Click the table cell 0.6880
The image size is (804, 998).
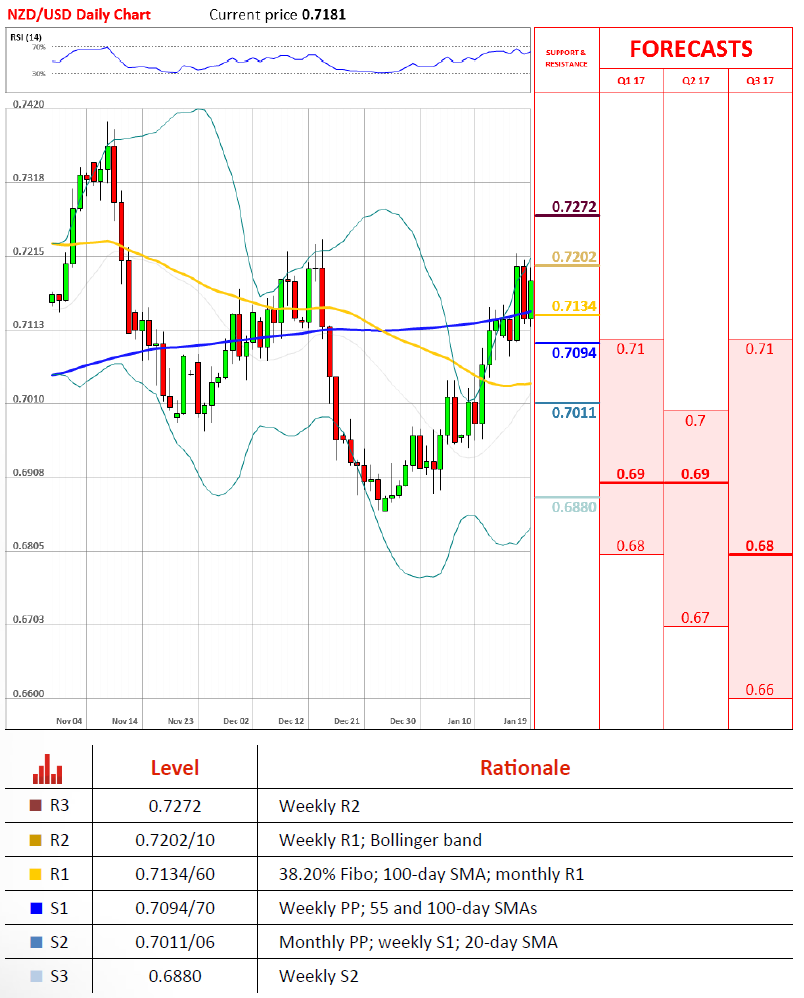[175, 976]
